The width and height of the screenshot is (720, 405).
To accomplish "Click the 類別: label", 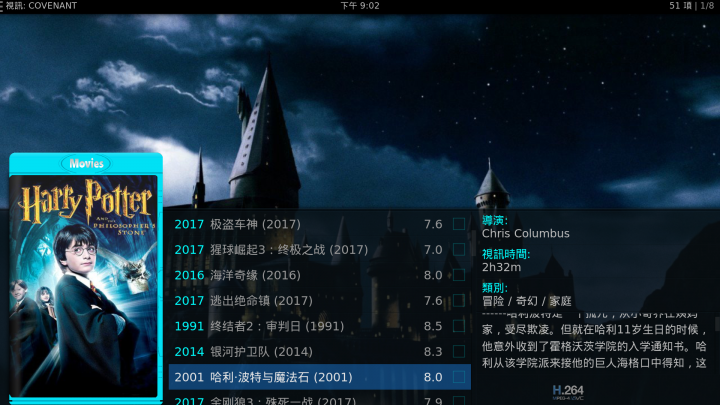I will [x=495, y=288].
